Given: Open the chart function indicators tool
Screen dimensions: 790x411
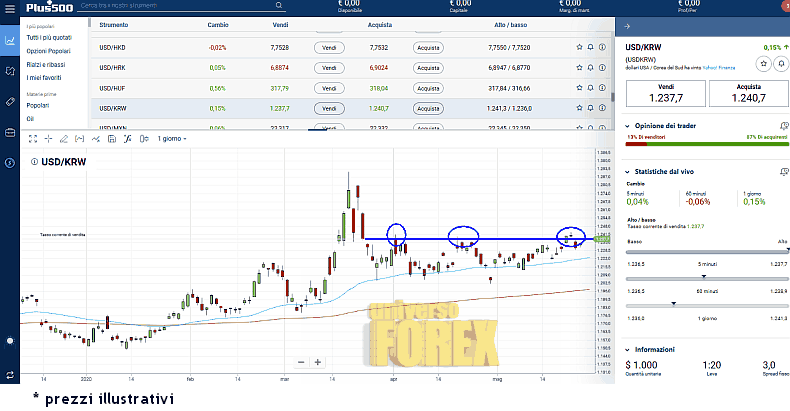Looking at the screenshot, I should click(127, 139).
